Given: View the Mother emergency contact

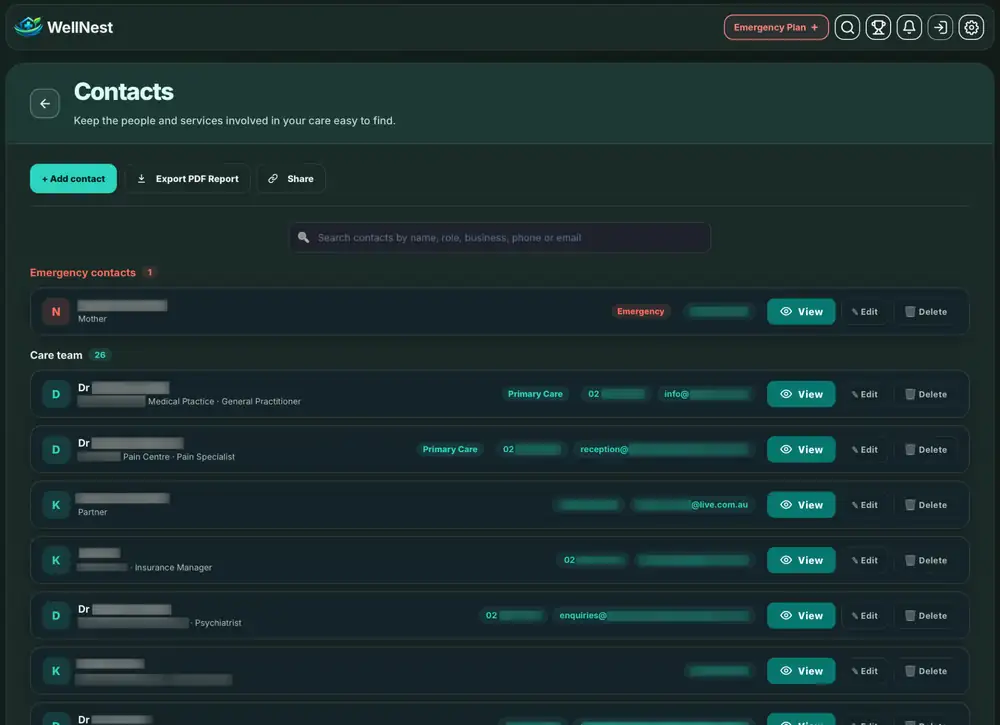Looking at the screenshot, I should click(801, 312).
